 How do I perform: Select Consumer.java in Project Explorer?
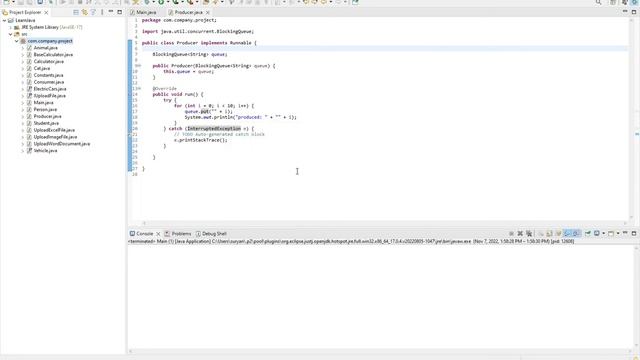pyautogui.click(x=49, y=82)
